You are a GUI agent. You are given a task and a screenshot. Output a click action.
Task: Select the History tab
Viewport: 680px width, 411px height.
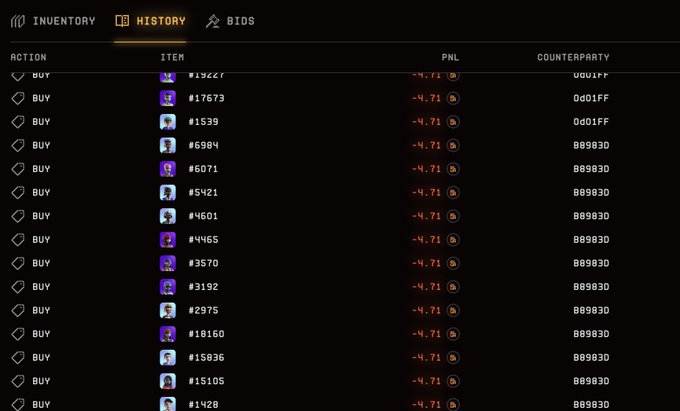coord(150,21)
